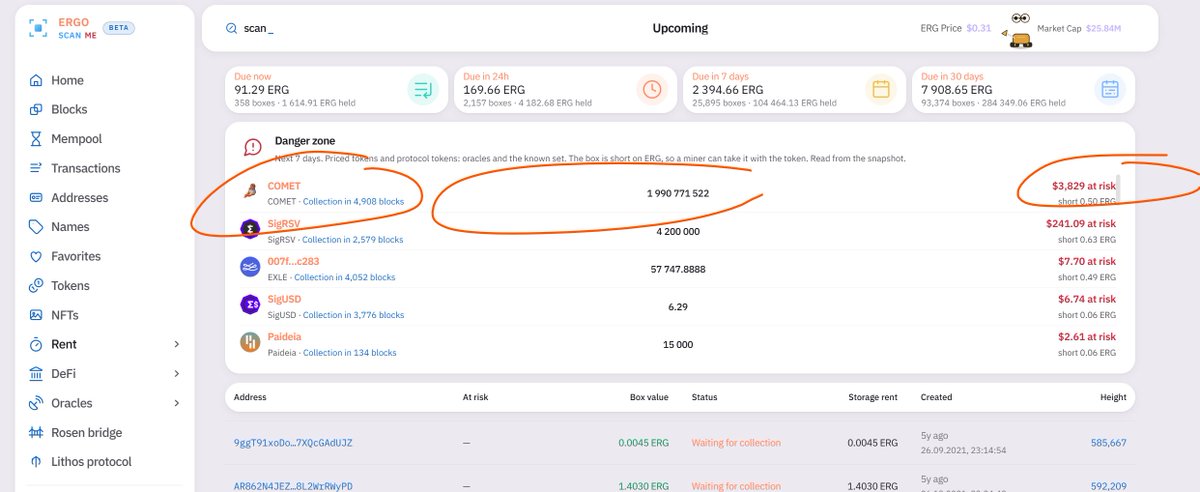Click the Oracles signal icon
The width and height of the screenshot is (1200, 492).
36,403
